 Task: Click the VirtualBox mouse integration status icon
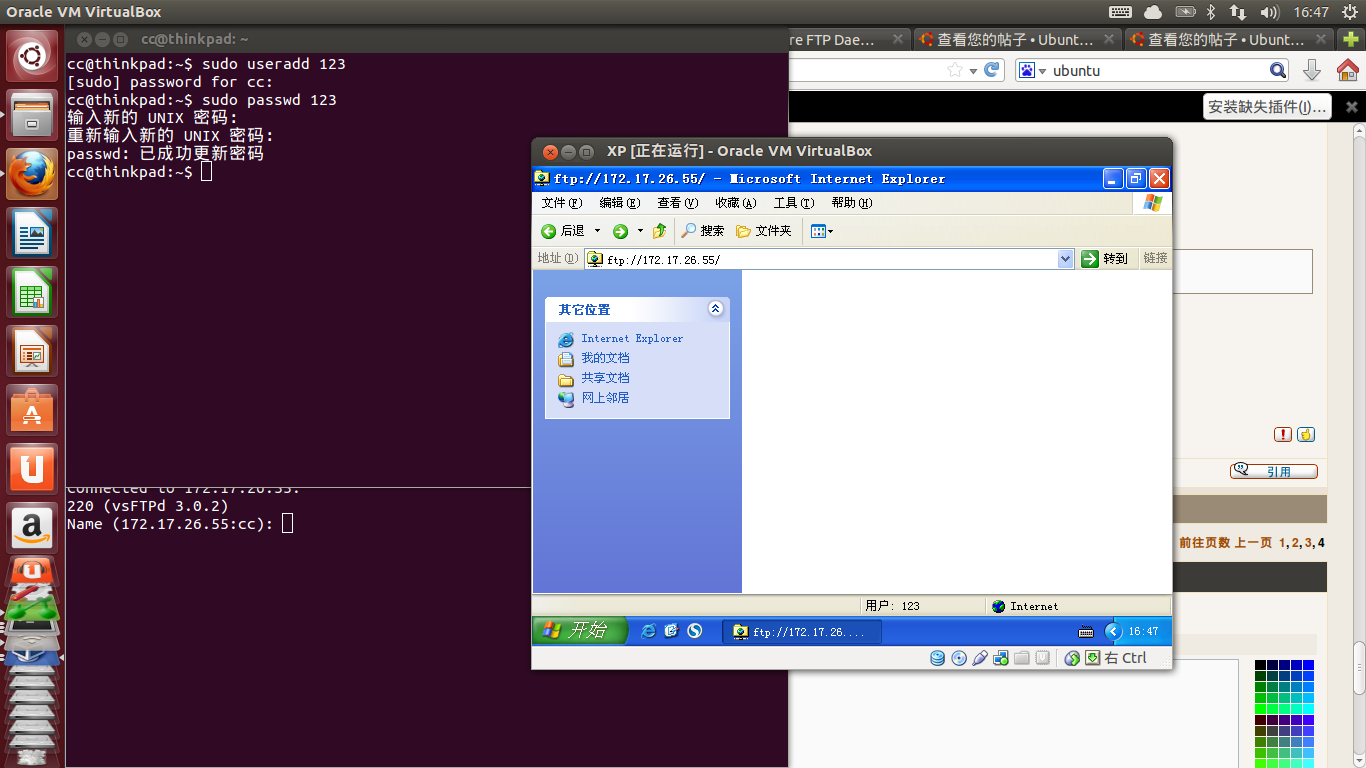point(1072,658)
